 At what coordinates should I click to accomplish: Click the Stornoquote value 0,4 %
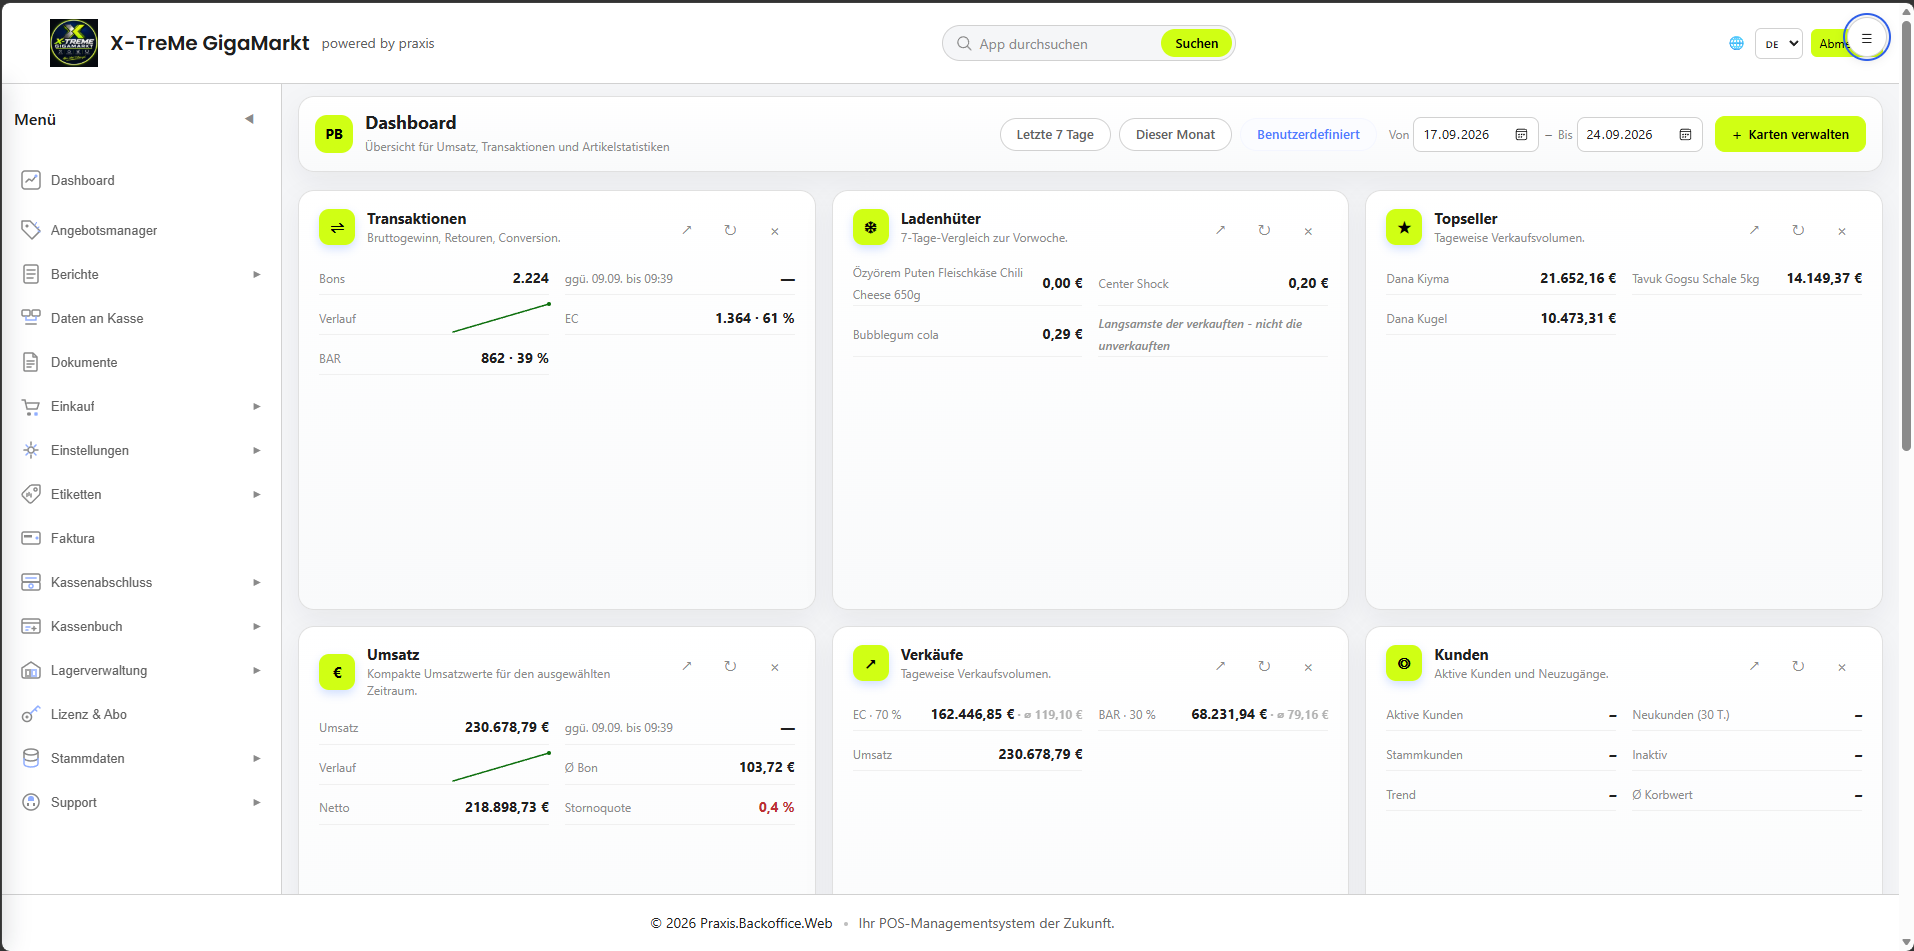click(776, 807)
